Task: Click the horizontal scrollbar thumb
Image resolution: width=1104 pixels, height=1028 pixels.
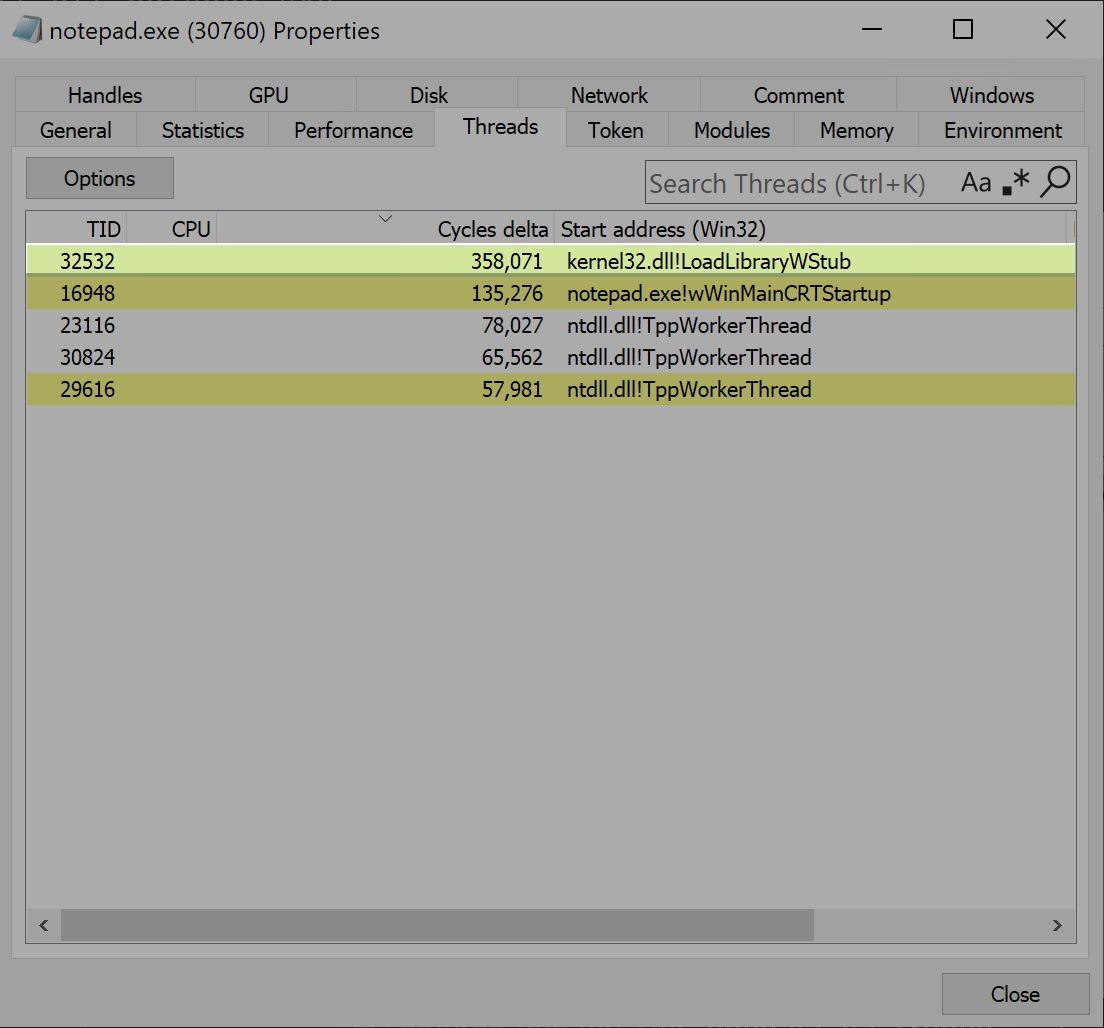Action: (437, 925)
